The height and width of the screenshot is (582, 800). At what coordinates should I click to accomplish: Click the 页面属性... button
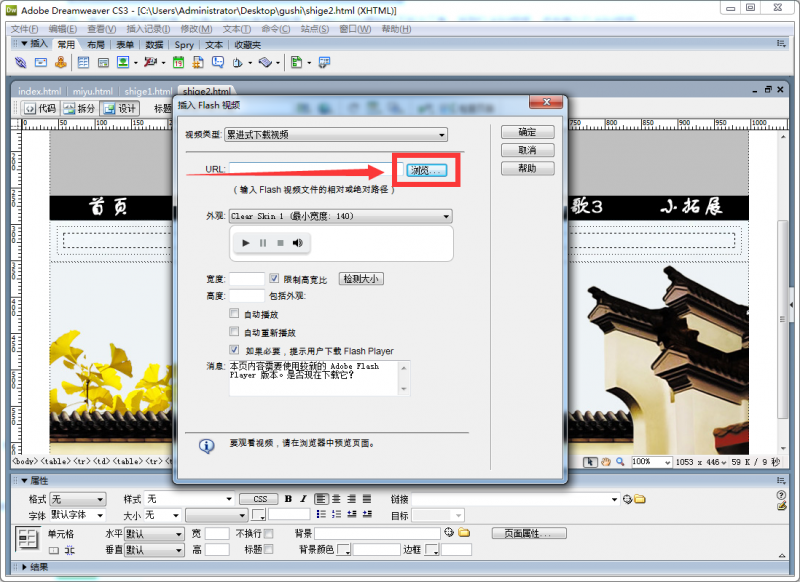(529, 534)
